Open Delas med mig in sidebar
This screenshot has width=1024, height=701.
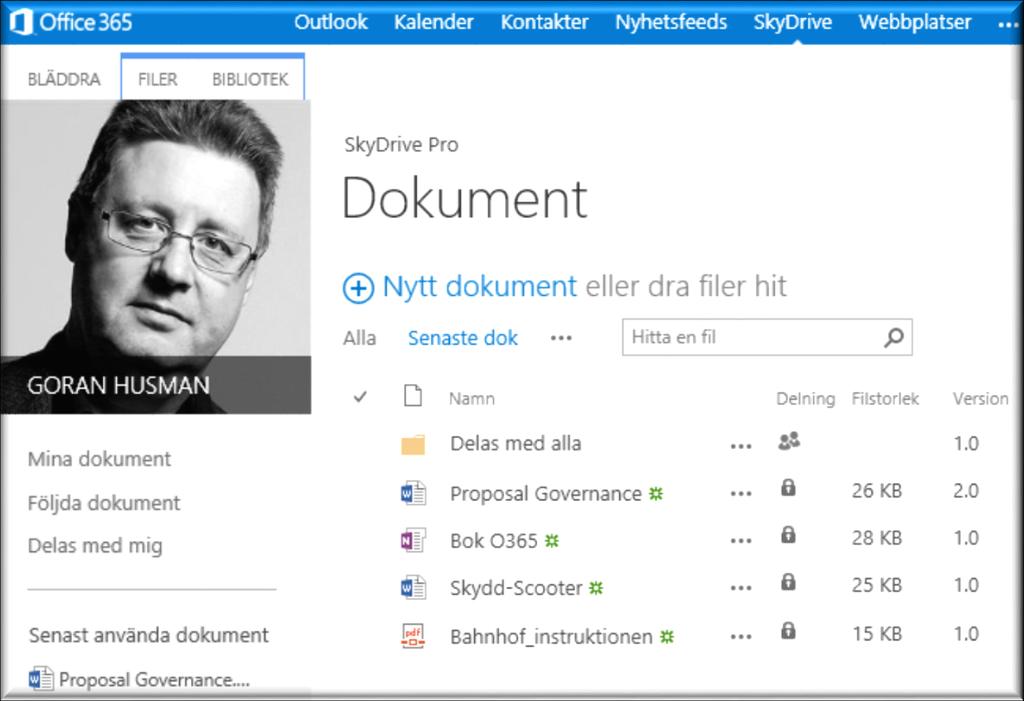click(95, 546)
